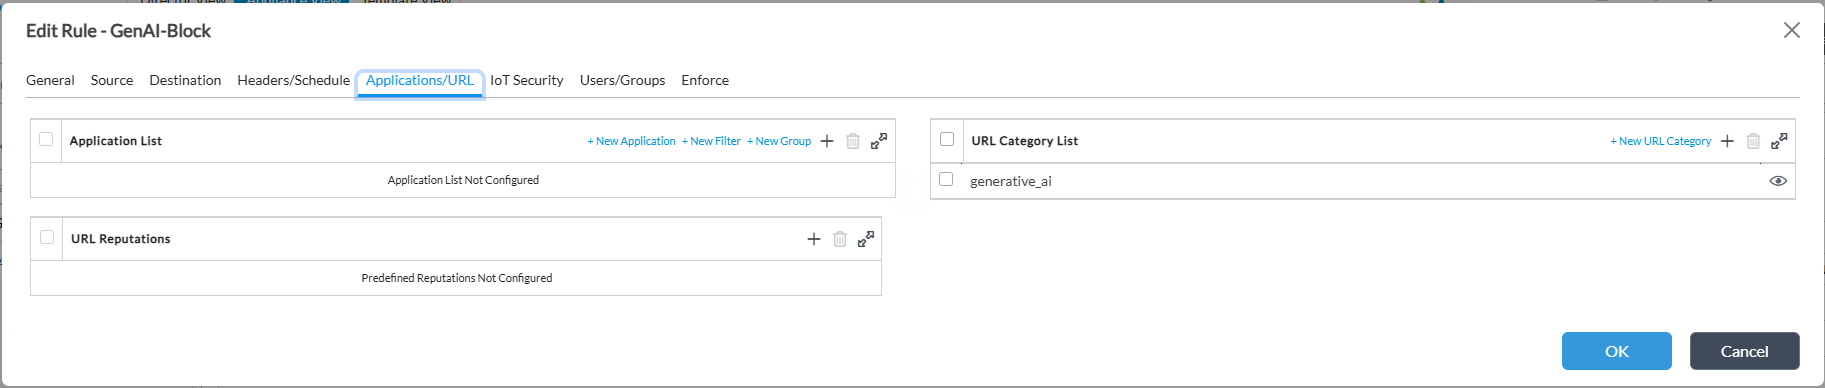Image resolution: width=1825 pixels, height=388 pixels.
Task: Click the New Application link
Action: [x=632, y=141]
